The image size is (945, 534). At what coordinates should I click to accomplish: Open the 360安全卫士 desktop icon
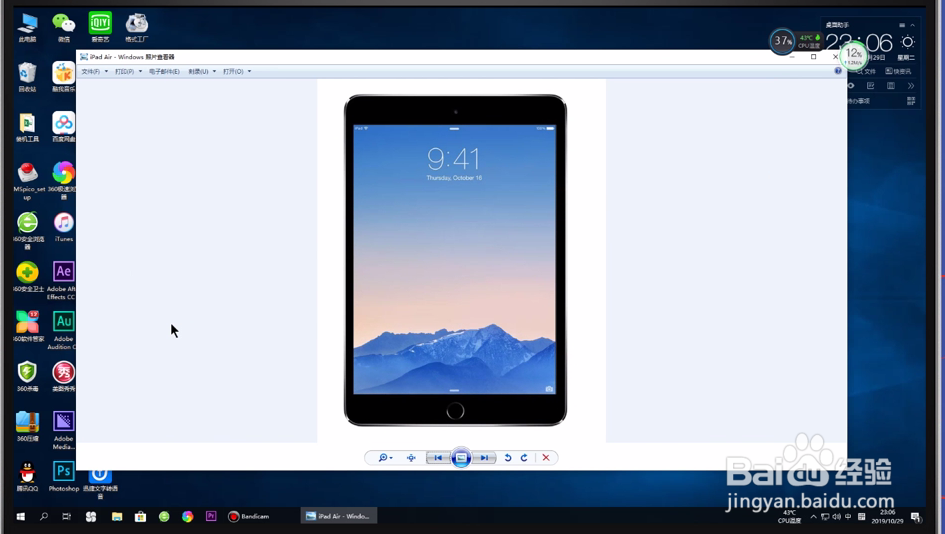point(27,277)
